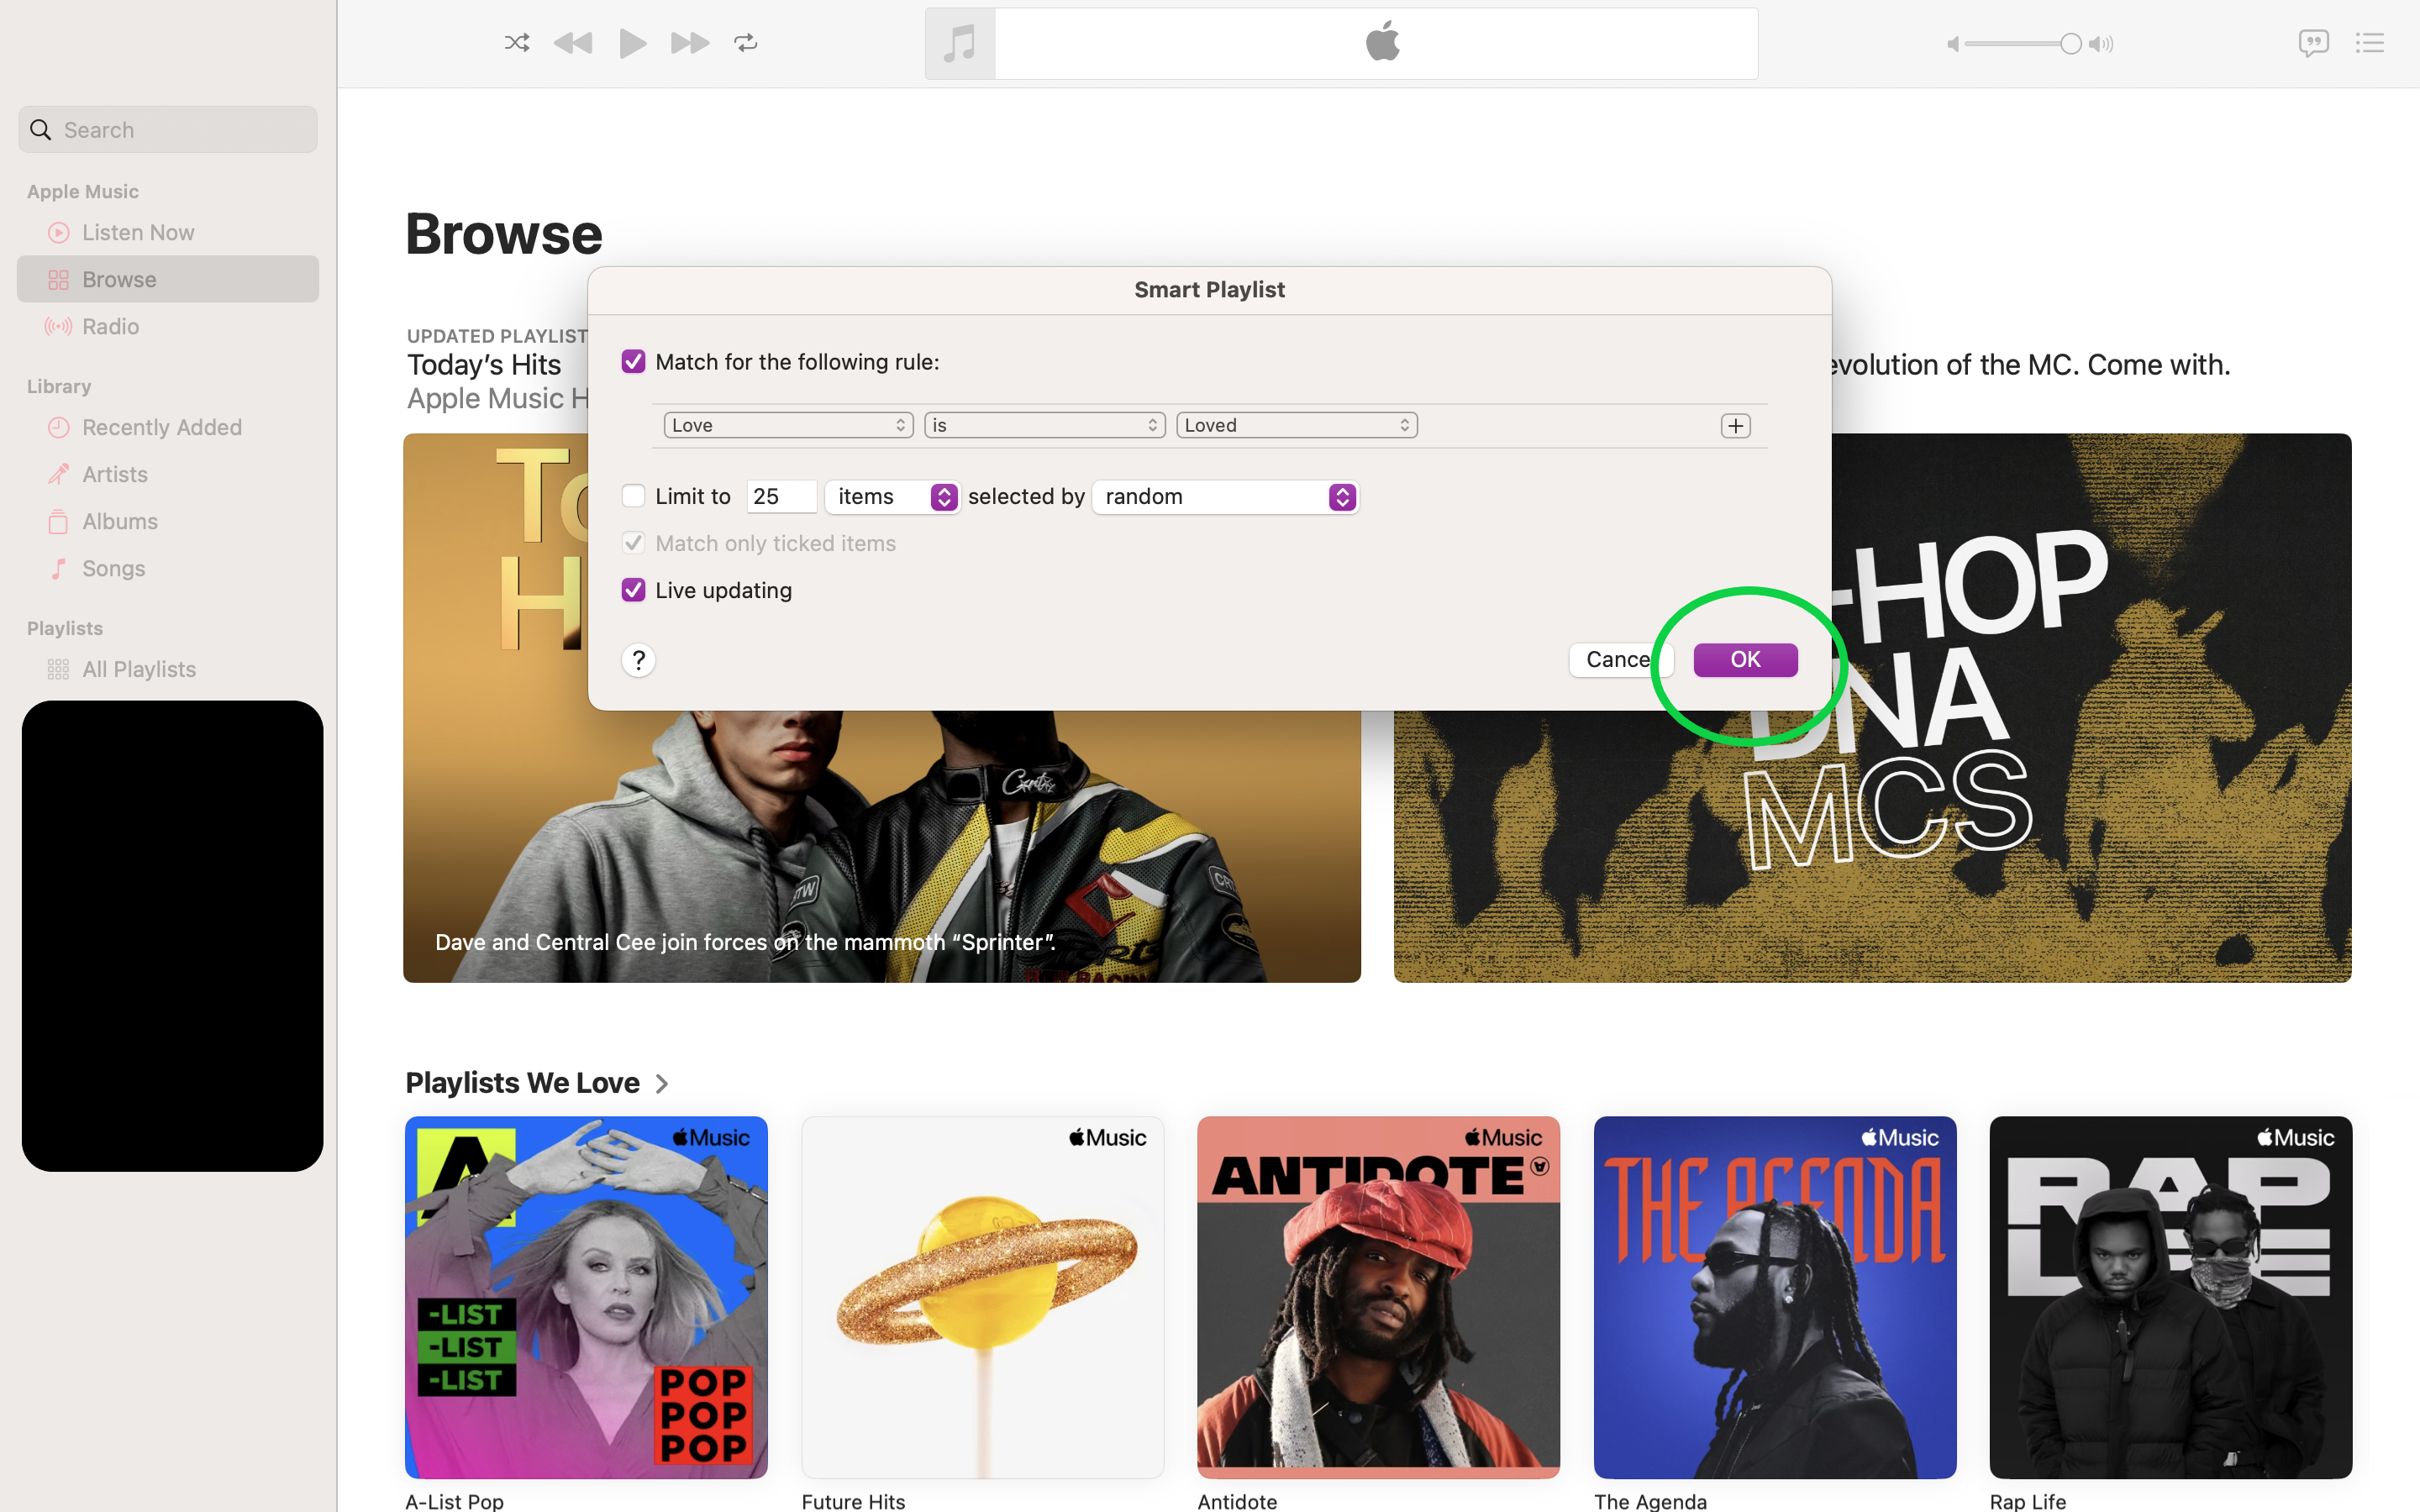Open Songs library view
The image size is (2420, 1512).
pos(168,568)
